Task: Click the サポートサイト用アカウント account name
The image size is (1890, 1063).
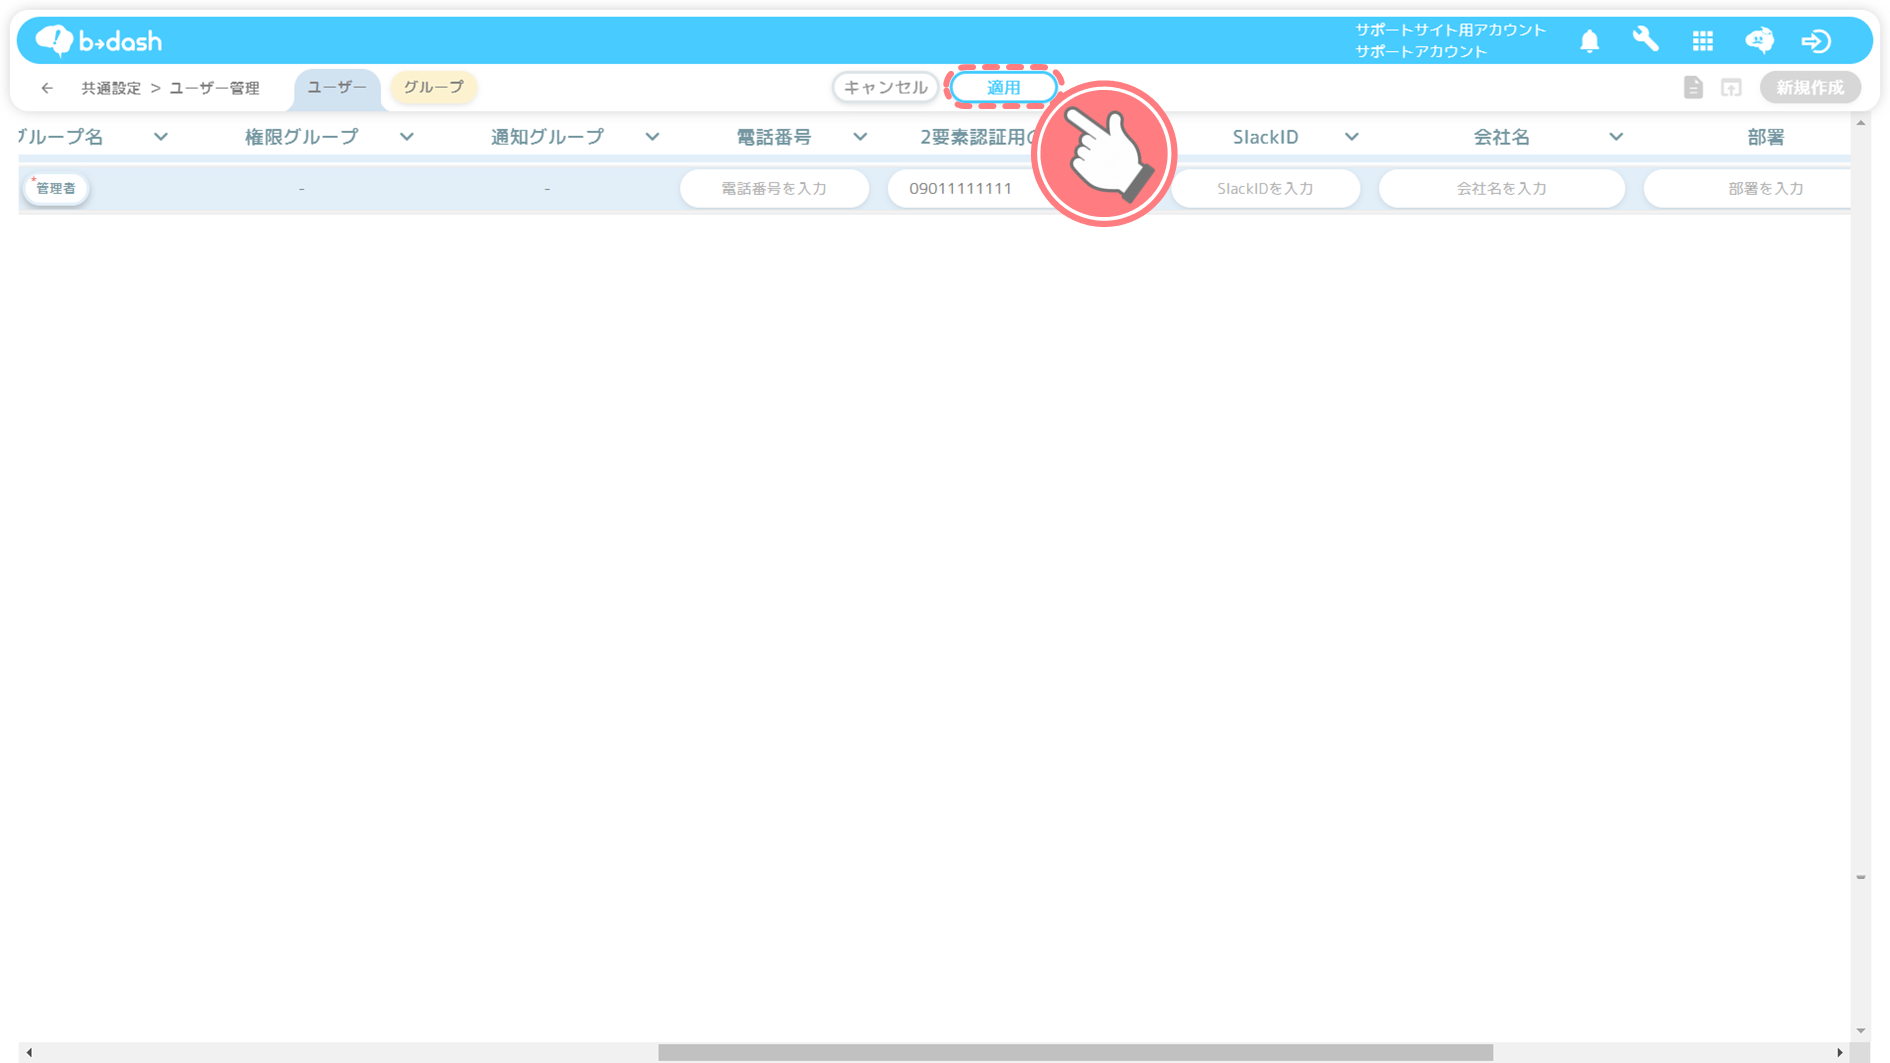Action: [1450, 30]
